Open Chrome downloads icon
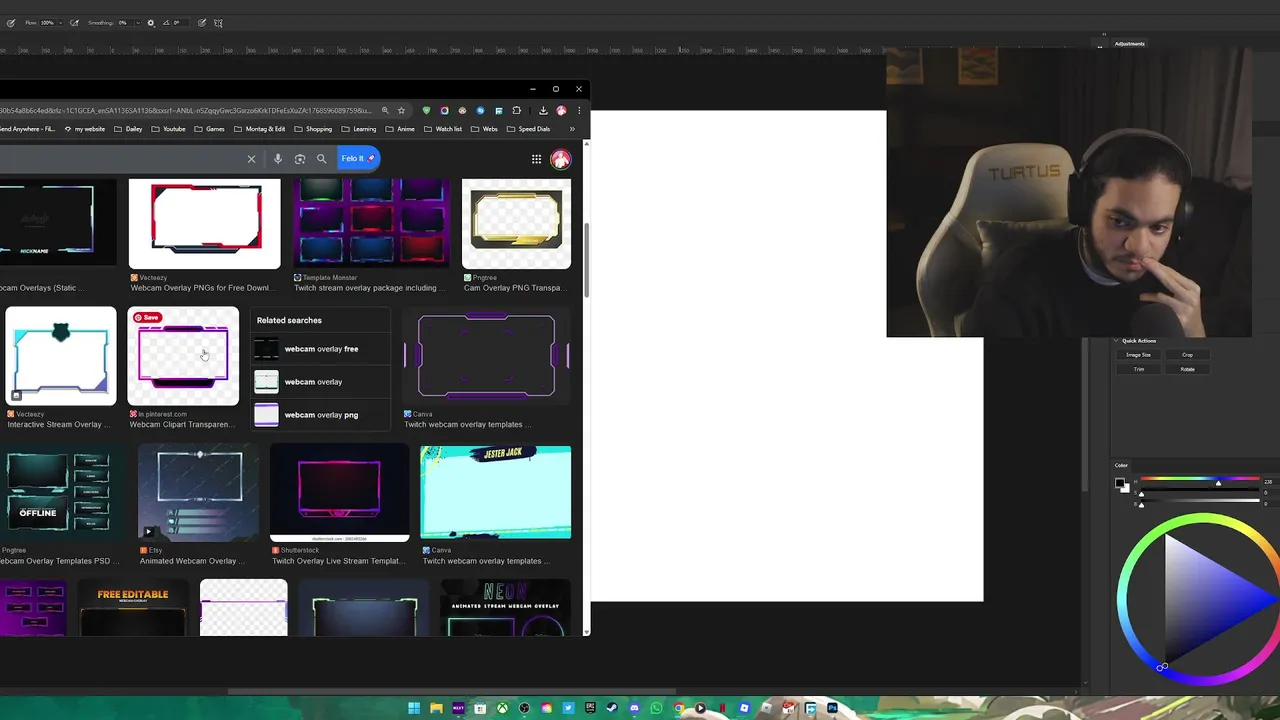This screenshot has height=720, width=1280. [x=543, y=110]
